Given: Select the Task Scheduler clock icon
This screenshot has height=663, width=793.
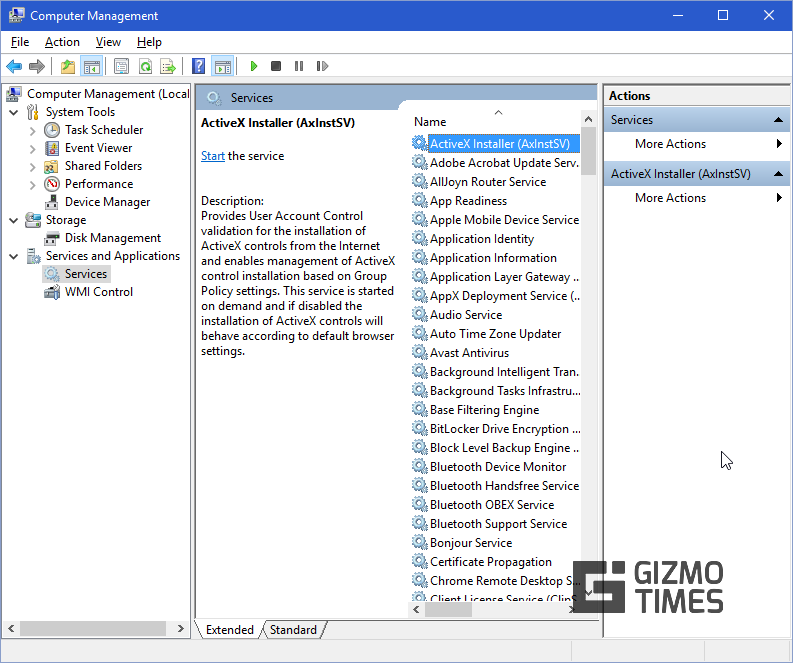Looking at the screenshot, I should pos(52,130).
